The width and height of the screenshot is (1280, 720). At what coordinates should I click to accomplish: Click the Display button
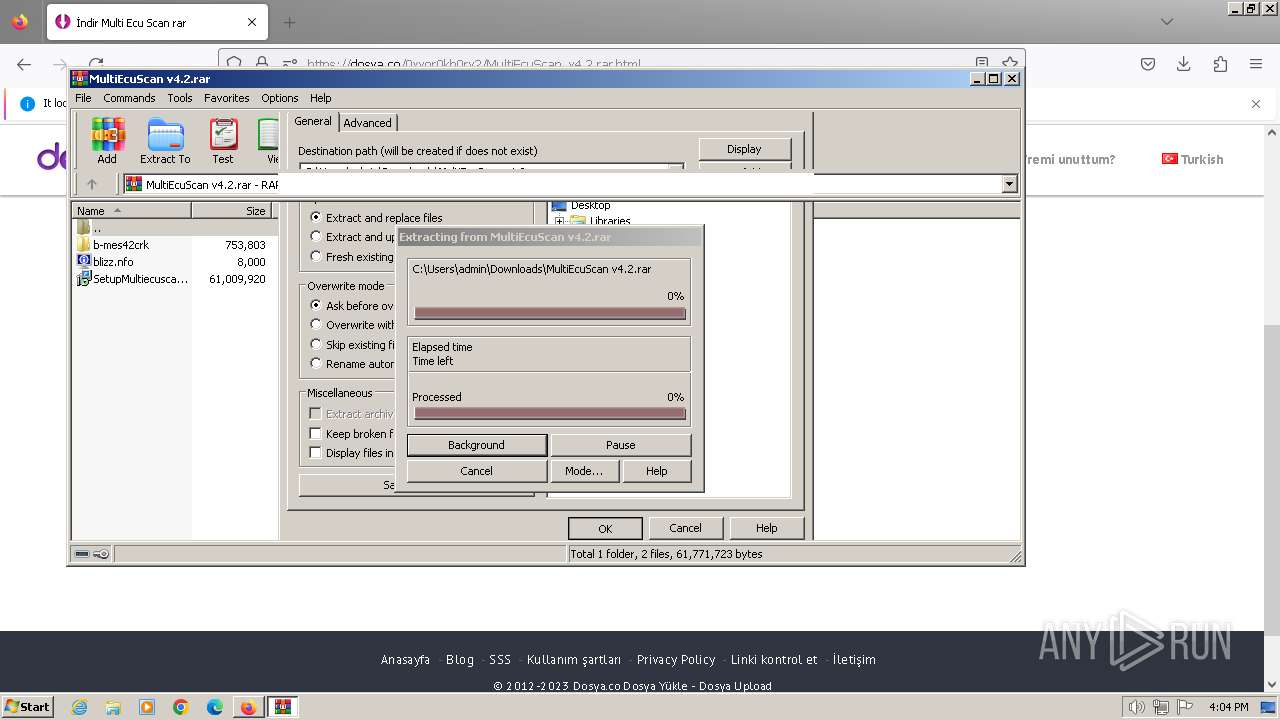(x=744, y=149)
